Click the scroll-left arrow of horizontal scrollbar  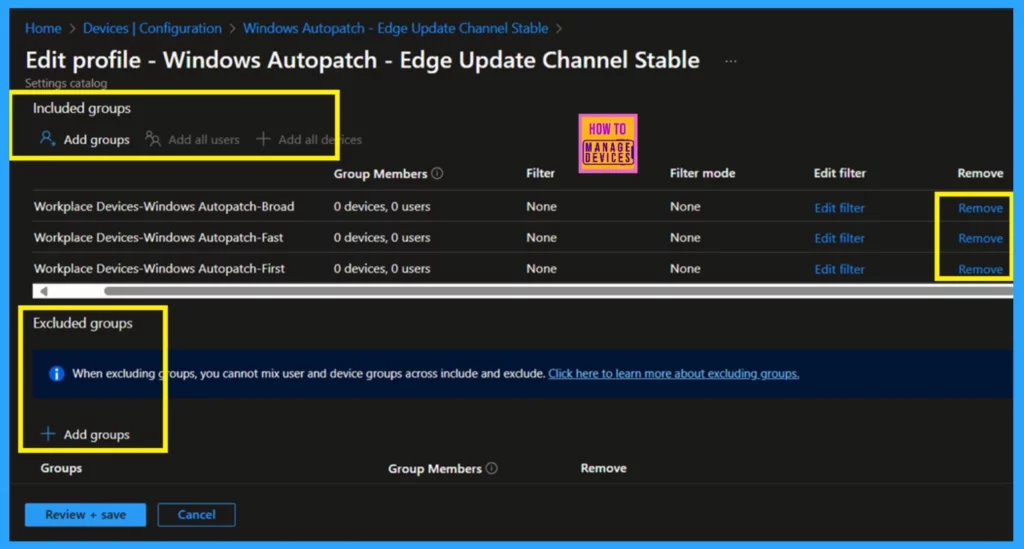[x=43, y=291]
